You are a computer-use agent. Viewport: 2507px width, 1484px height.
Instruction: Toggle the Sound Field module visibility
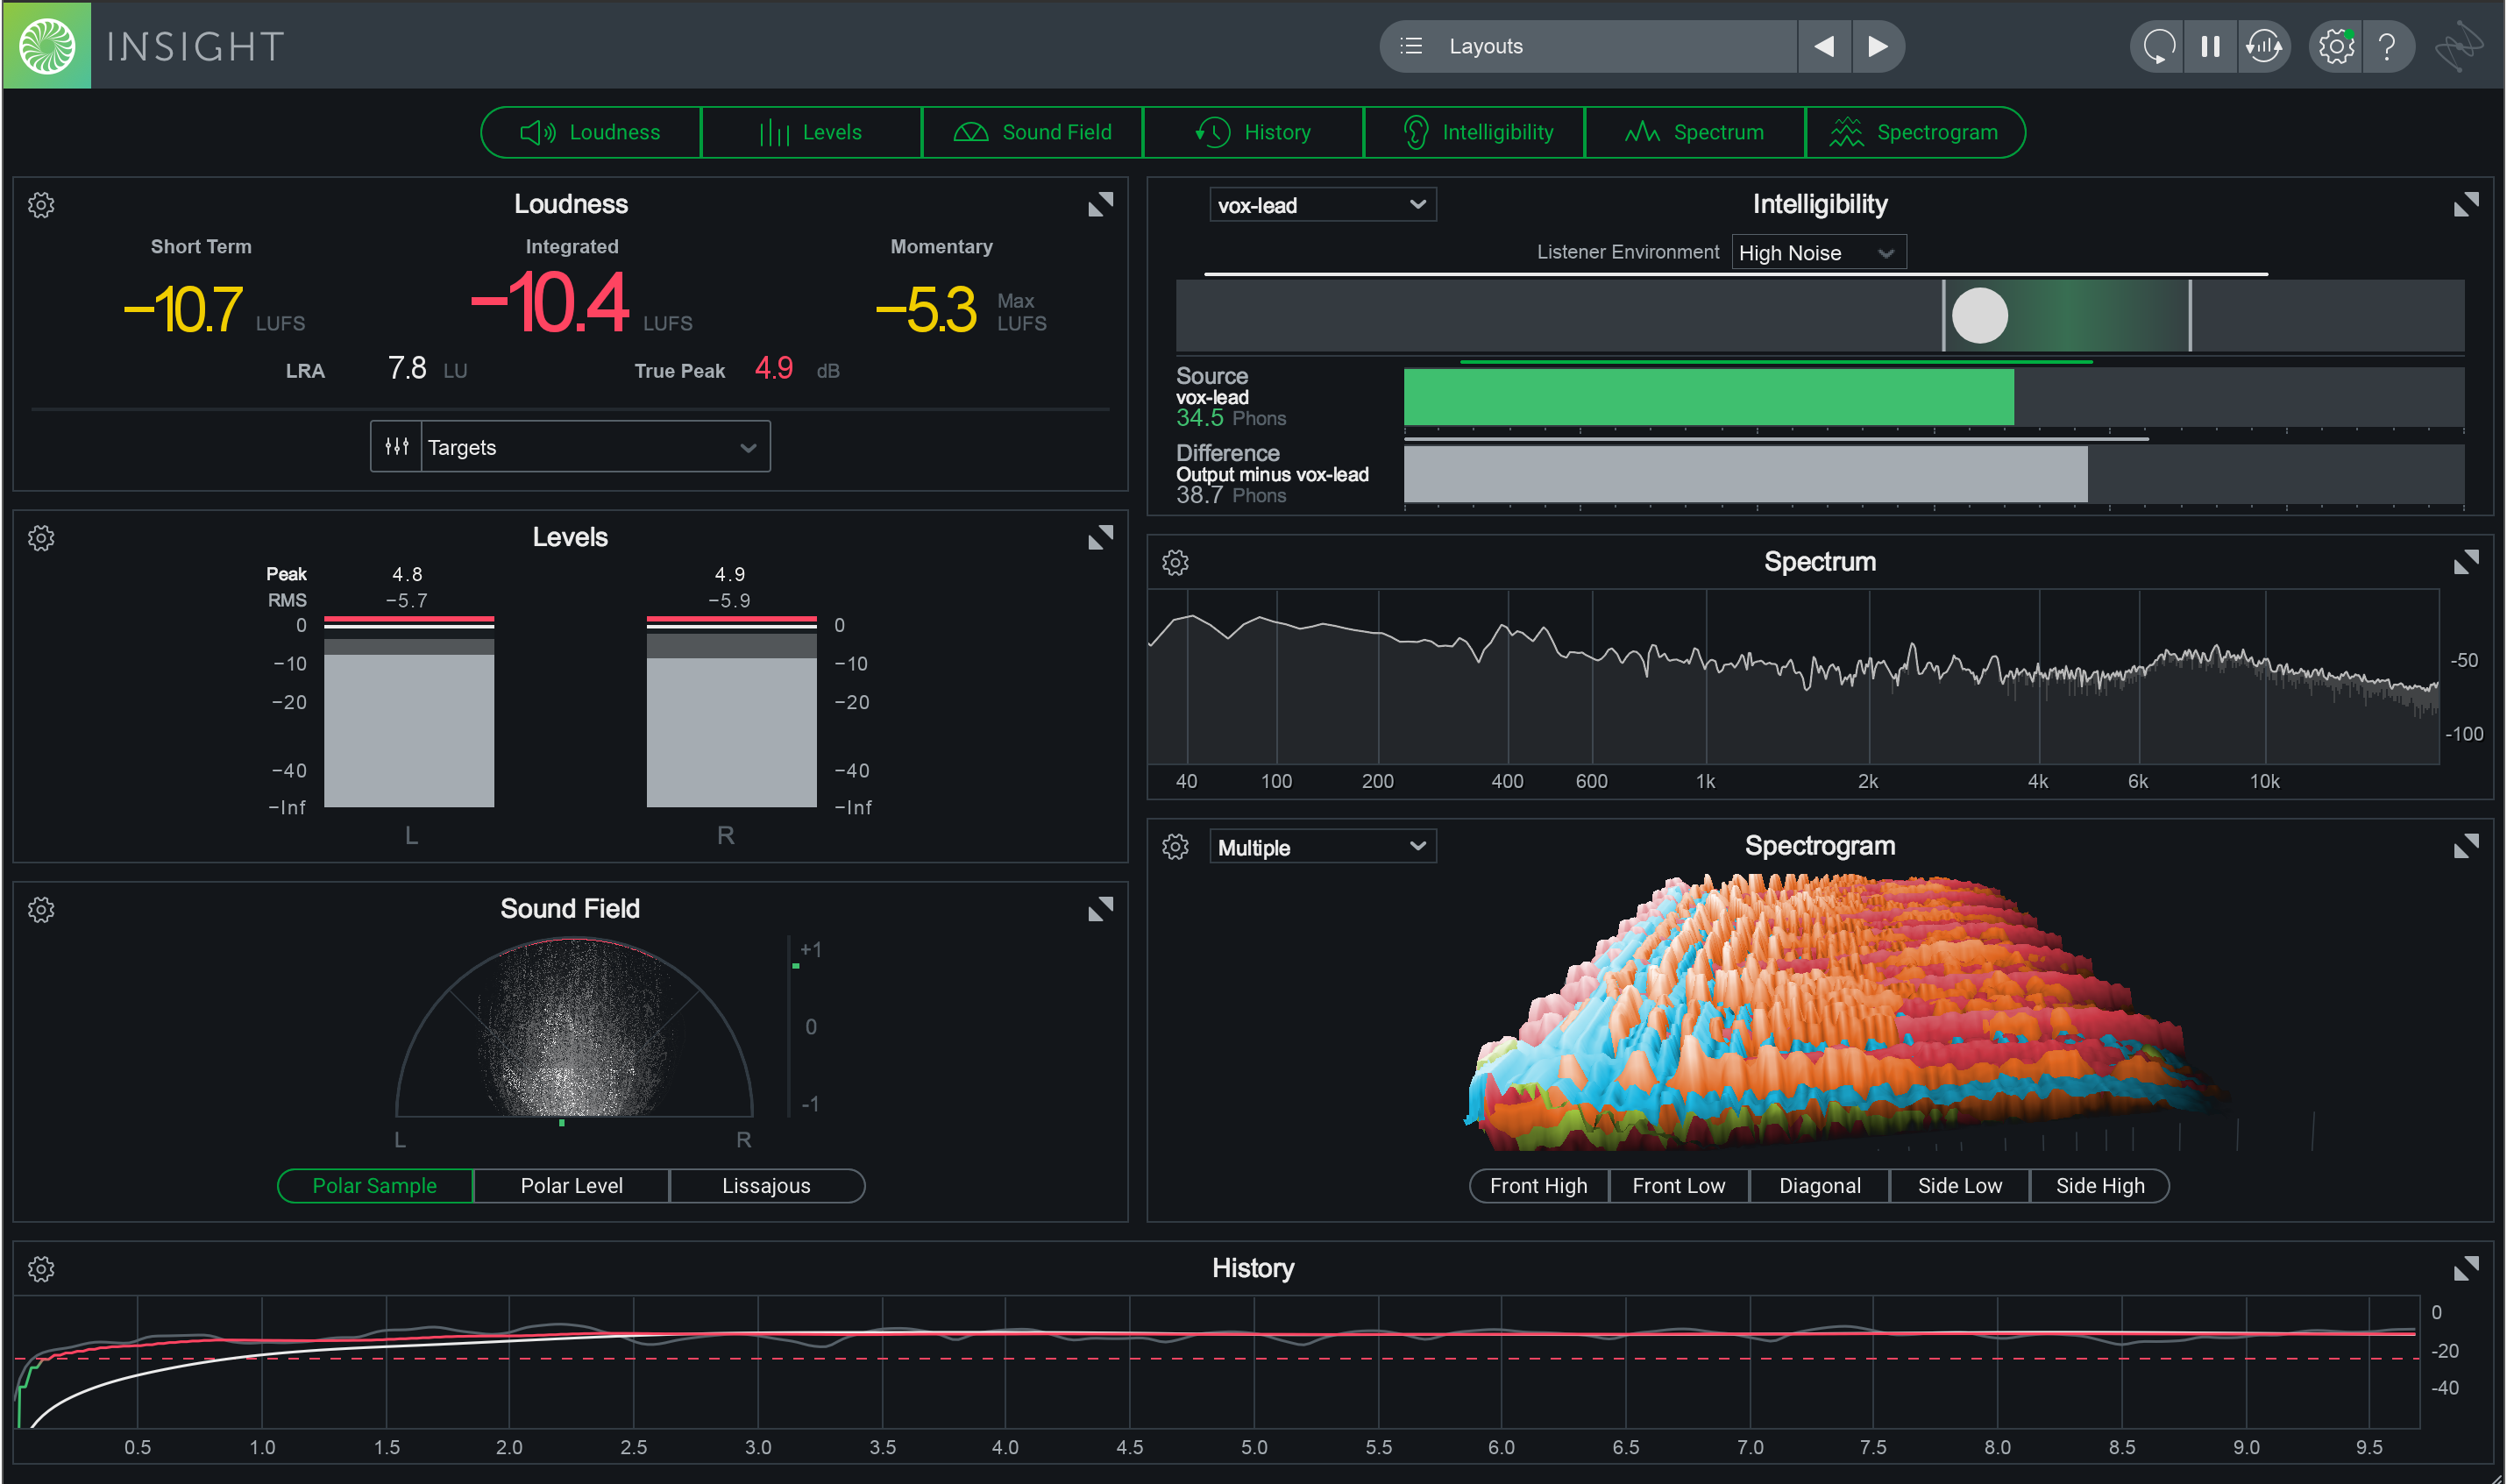coord(1032,132)
